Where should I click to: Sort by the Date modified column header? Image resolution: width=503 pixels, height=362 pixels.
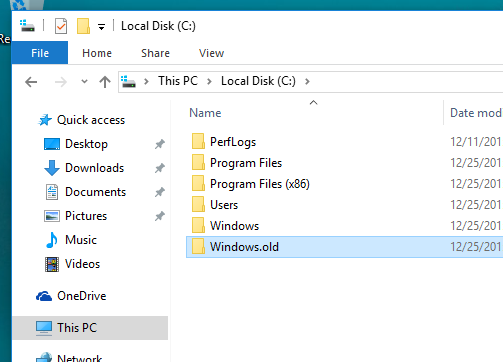475,113
